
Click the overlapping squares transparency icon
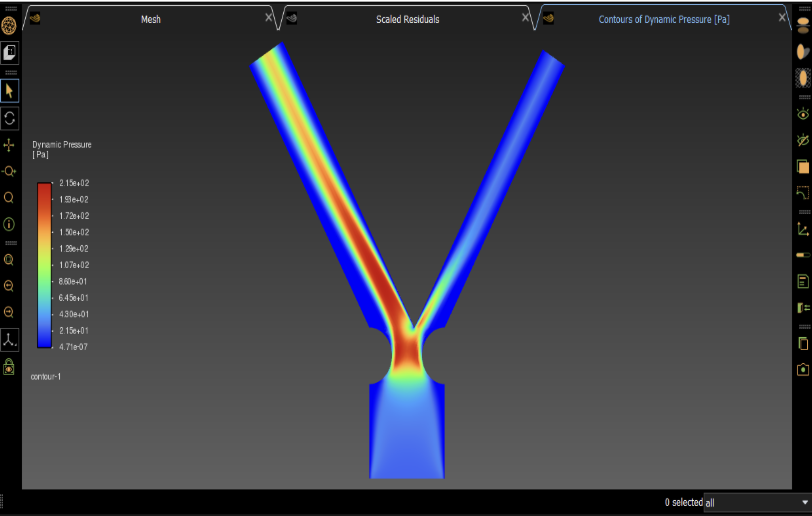(x=803, y=167)
